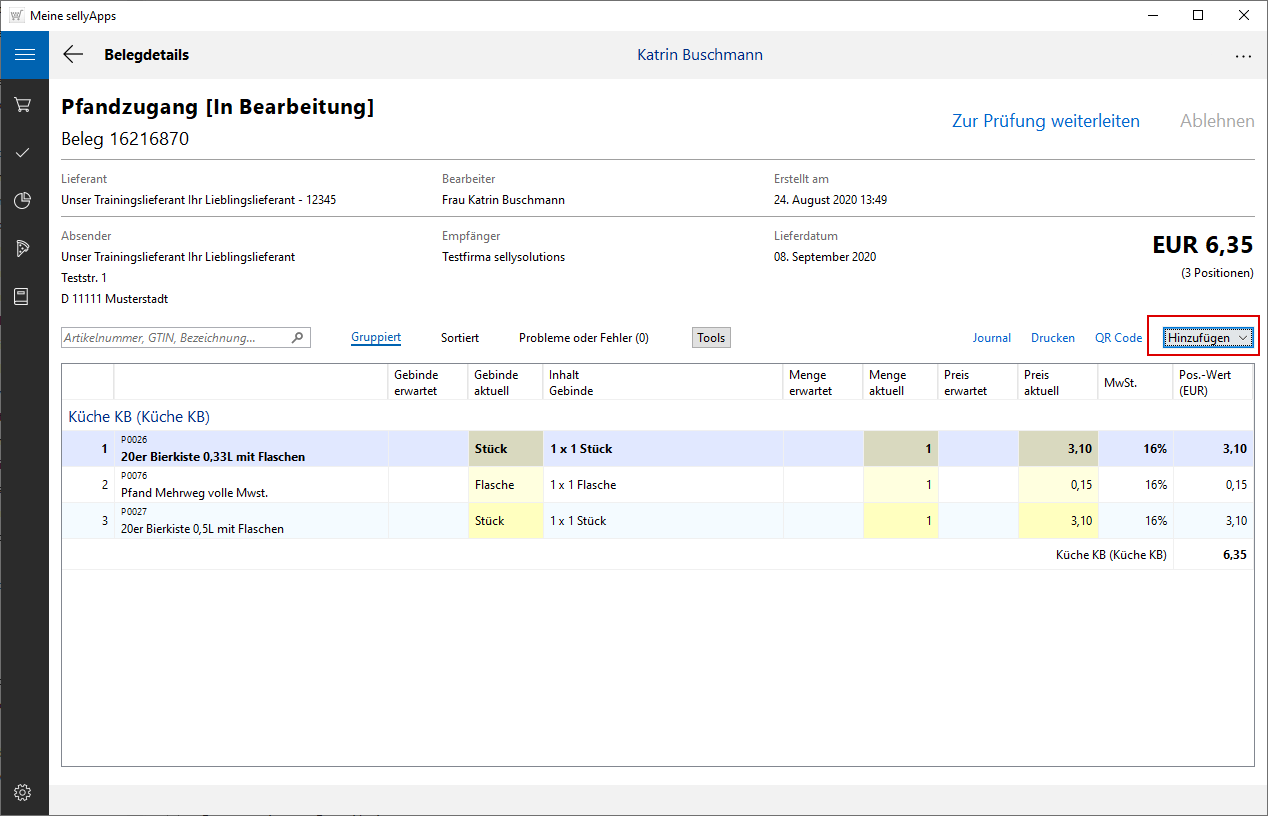The width and height of the screenshot is (1268, 816).
Task: Click the search magnifier icon
Action: (x=297, y=338)
